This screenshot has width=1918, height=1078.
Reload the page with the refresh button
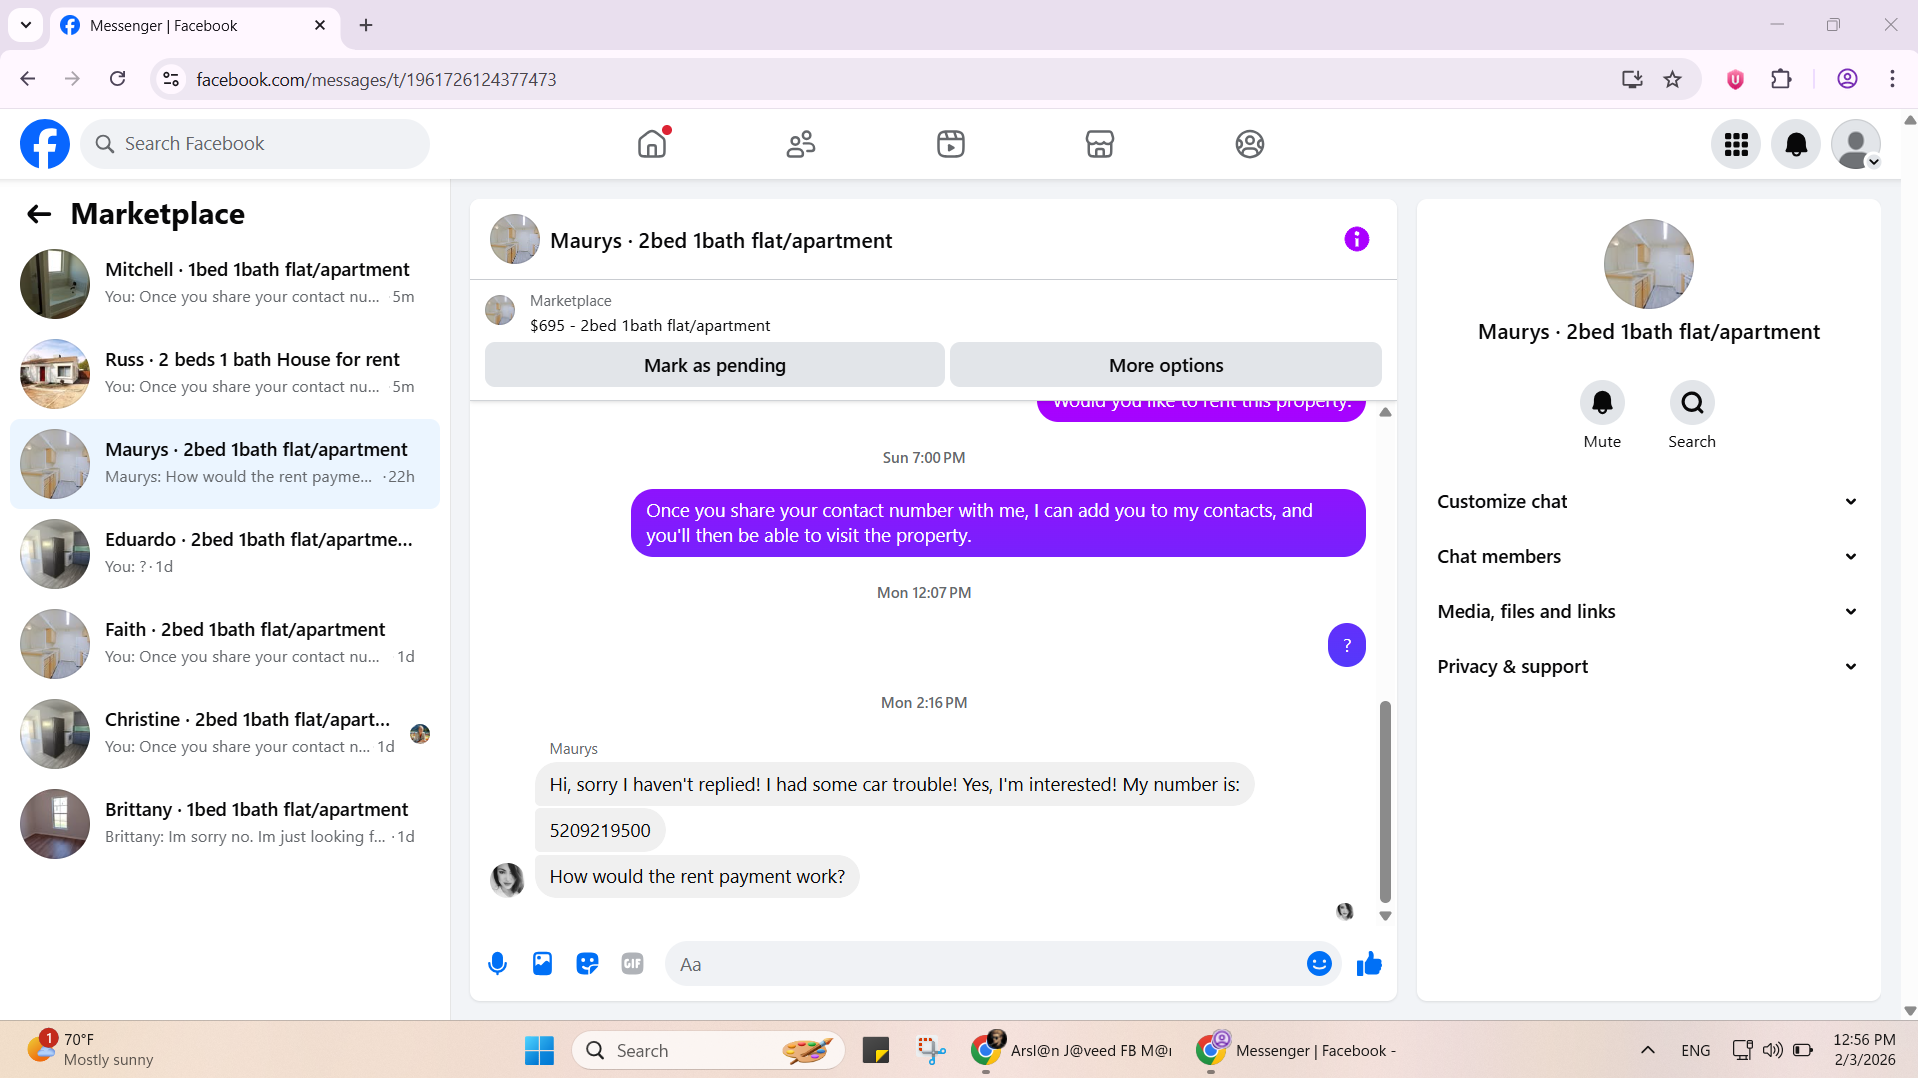point(118,79)
